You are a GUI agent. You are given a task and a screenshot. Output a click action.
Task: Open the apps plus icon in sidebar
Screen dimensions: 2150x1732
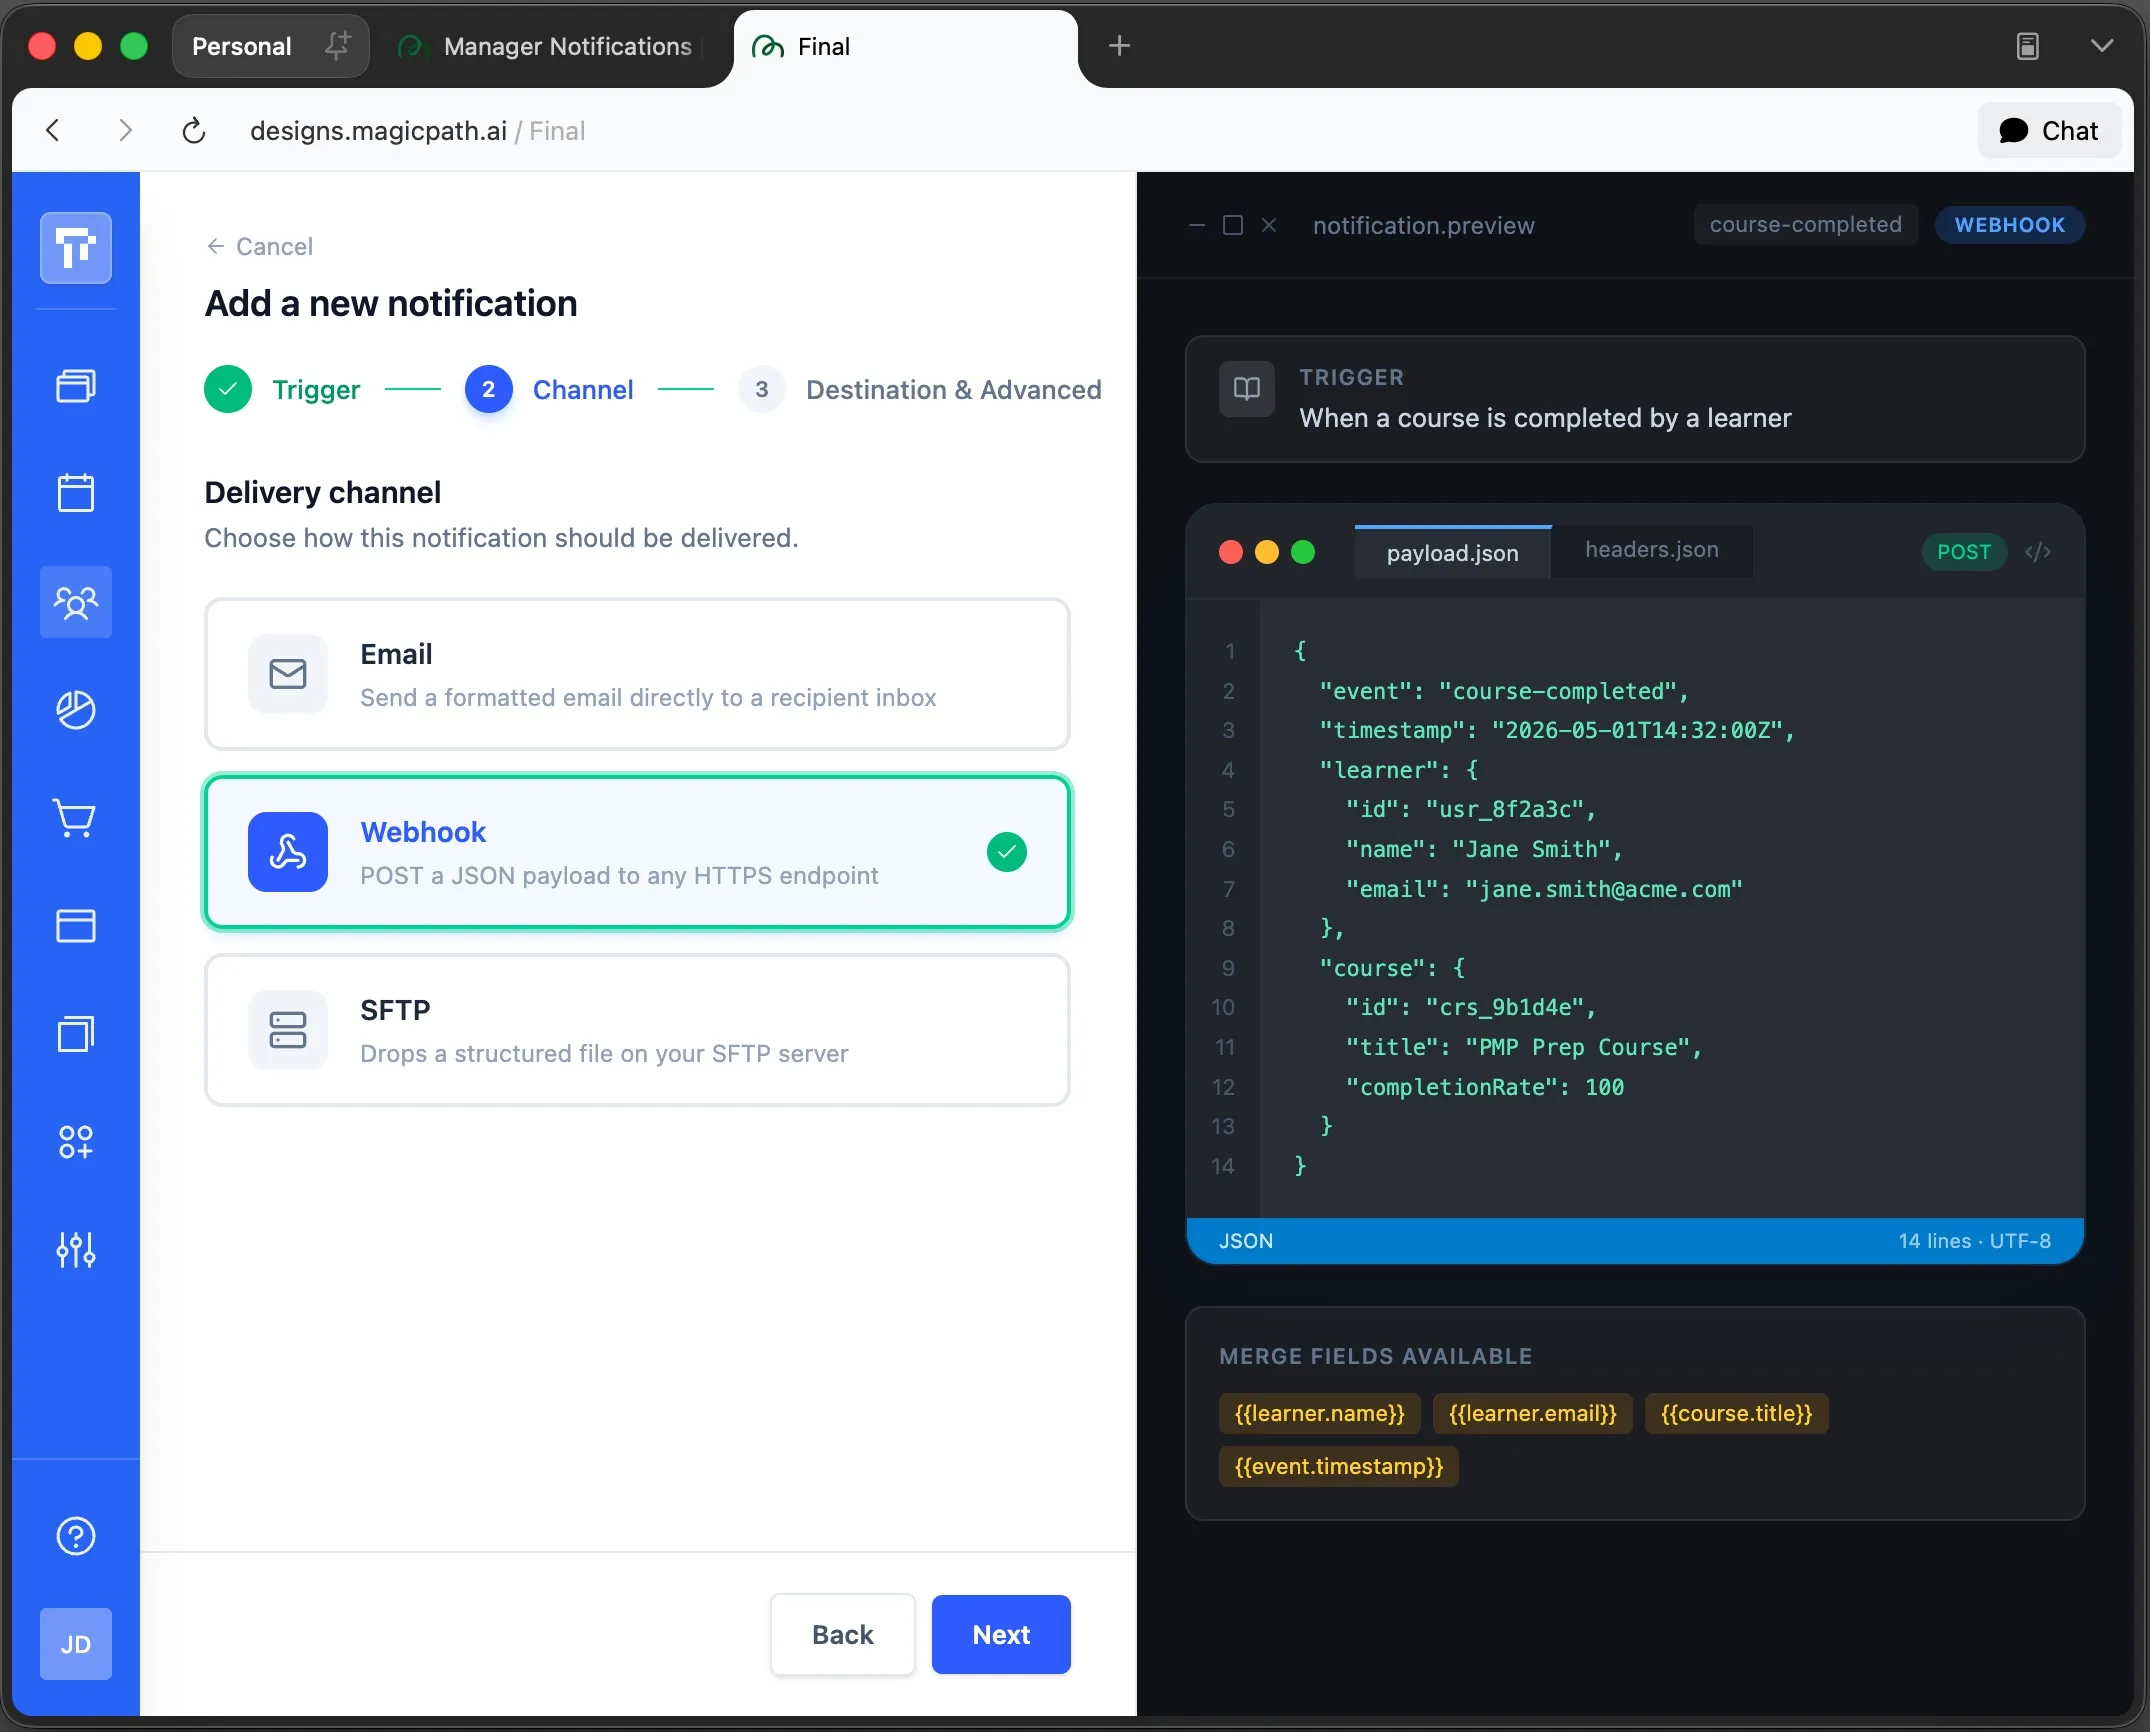[x=76, y=1142]
